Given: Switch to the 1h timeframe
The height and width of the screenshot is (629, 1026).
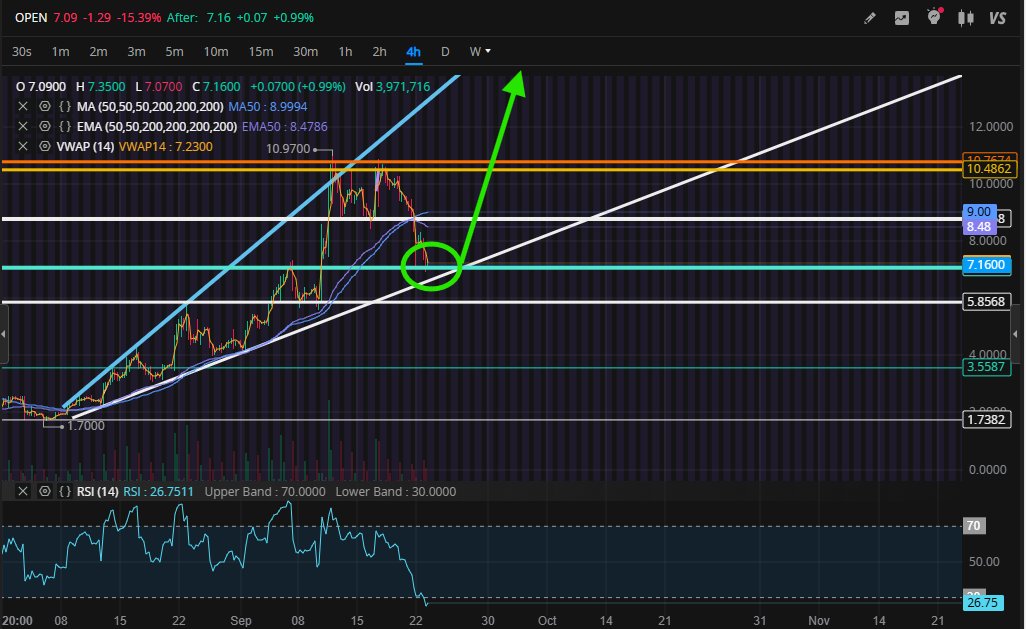Looking at the screenshot, I should (345, 52).
